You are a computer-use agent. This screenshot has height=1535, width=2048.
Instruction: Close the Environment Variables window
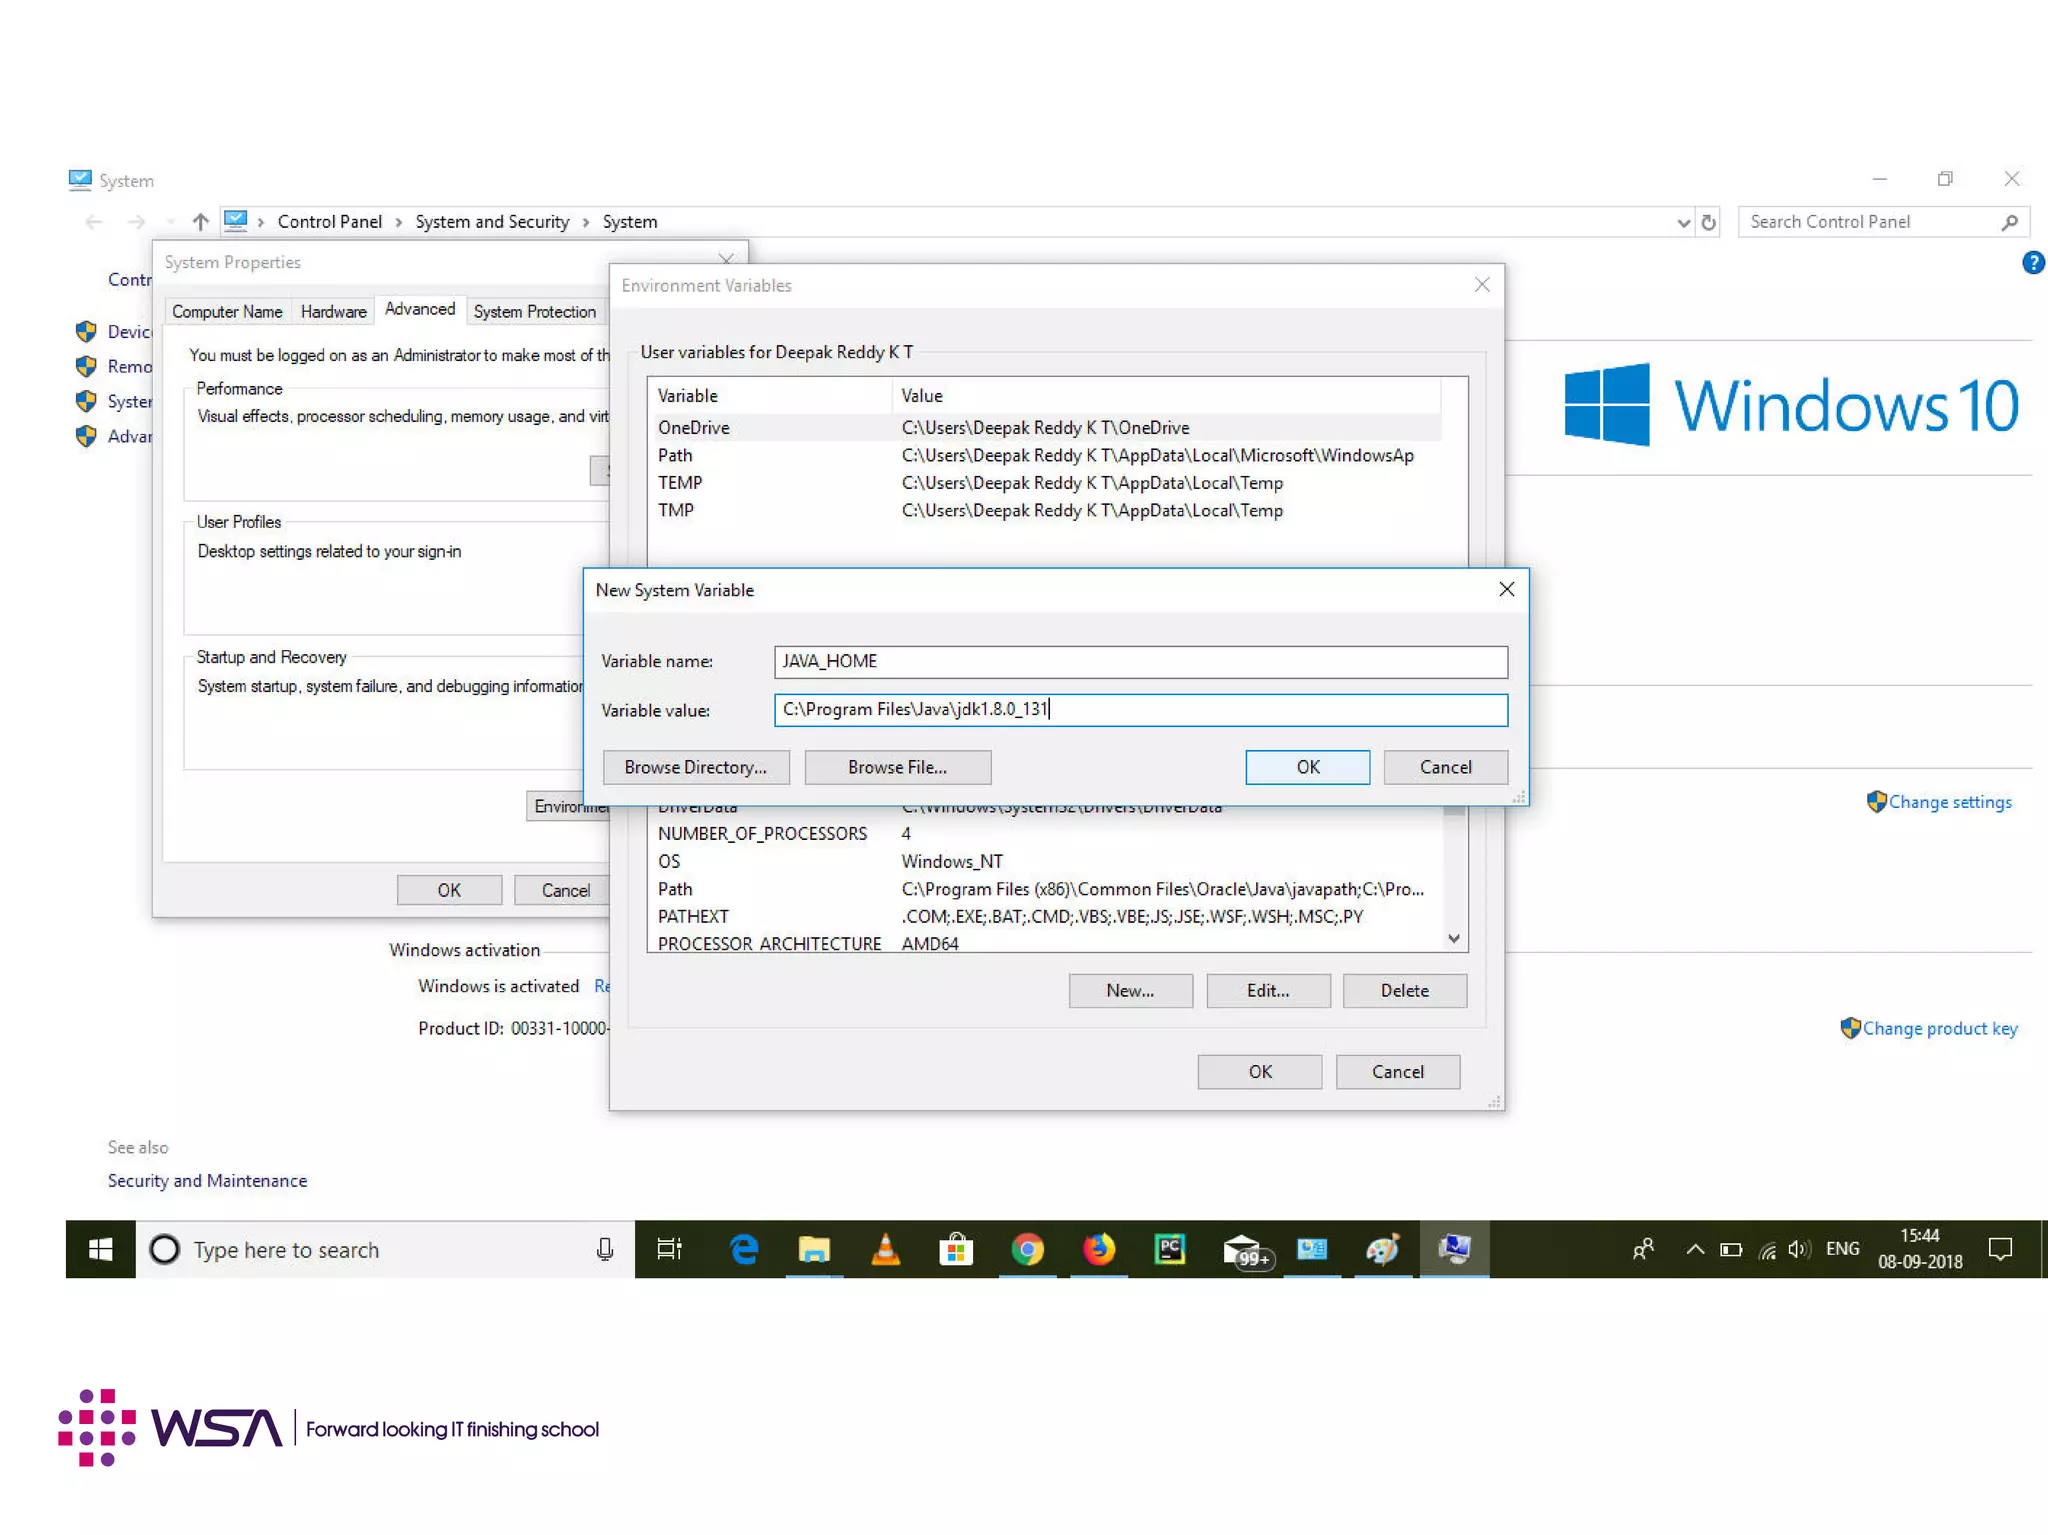click(x=1482, y=285)
